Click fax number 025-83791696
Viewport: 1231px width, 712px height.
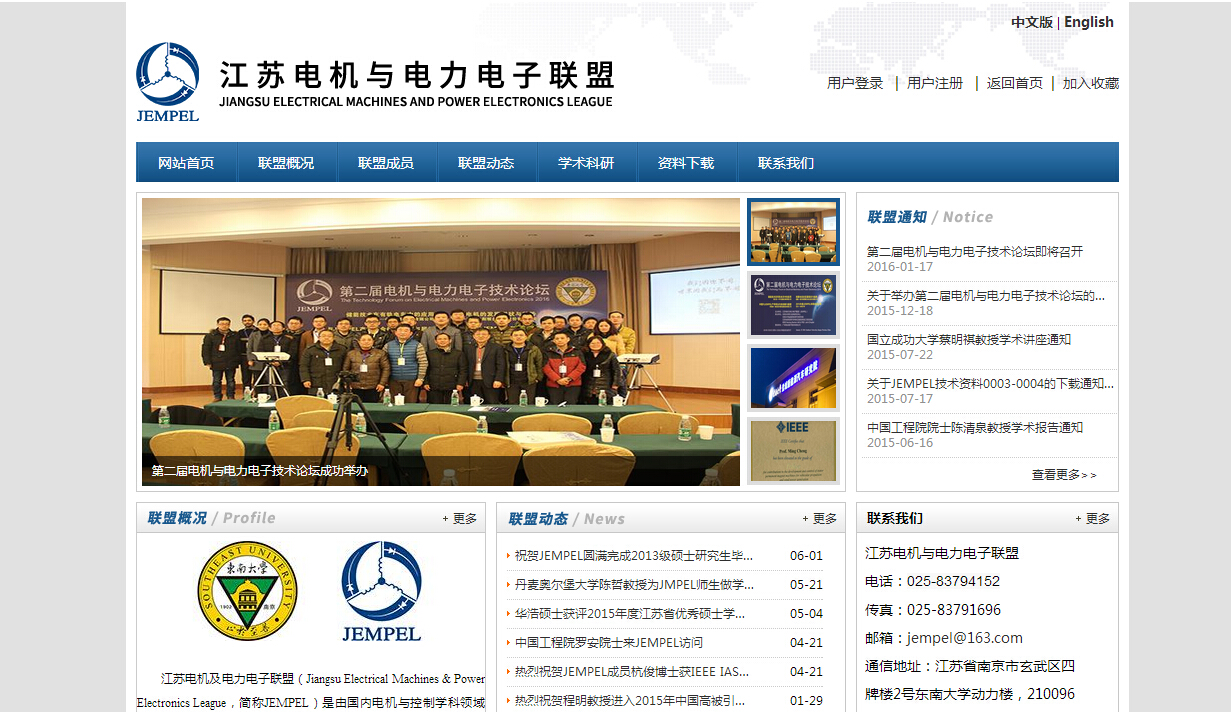pos(954,610)
